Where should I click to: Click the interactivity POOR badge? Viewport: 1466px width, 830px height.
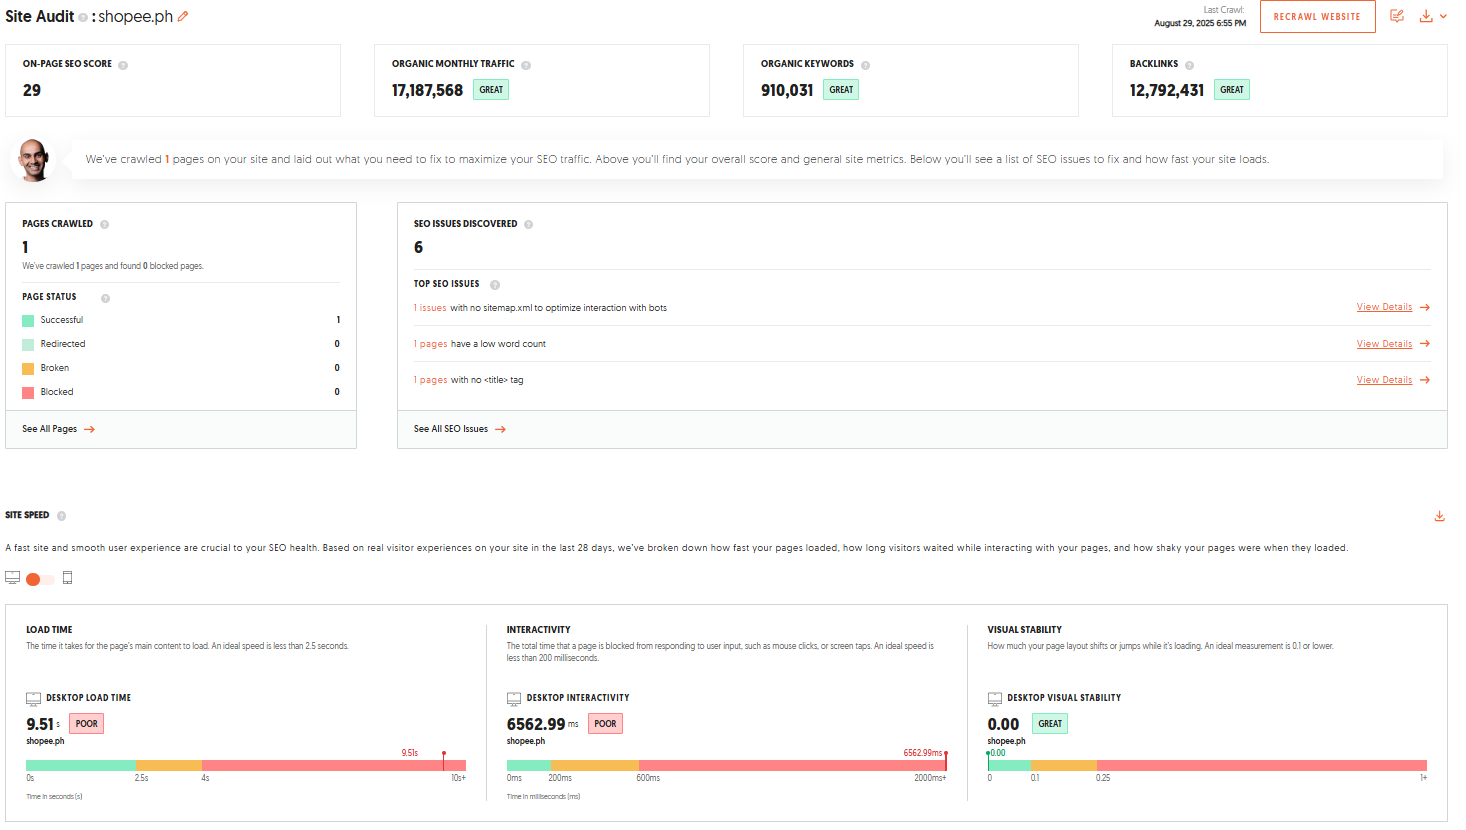pos(605,724)
